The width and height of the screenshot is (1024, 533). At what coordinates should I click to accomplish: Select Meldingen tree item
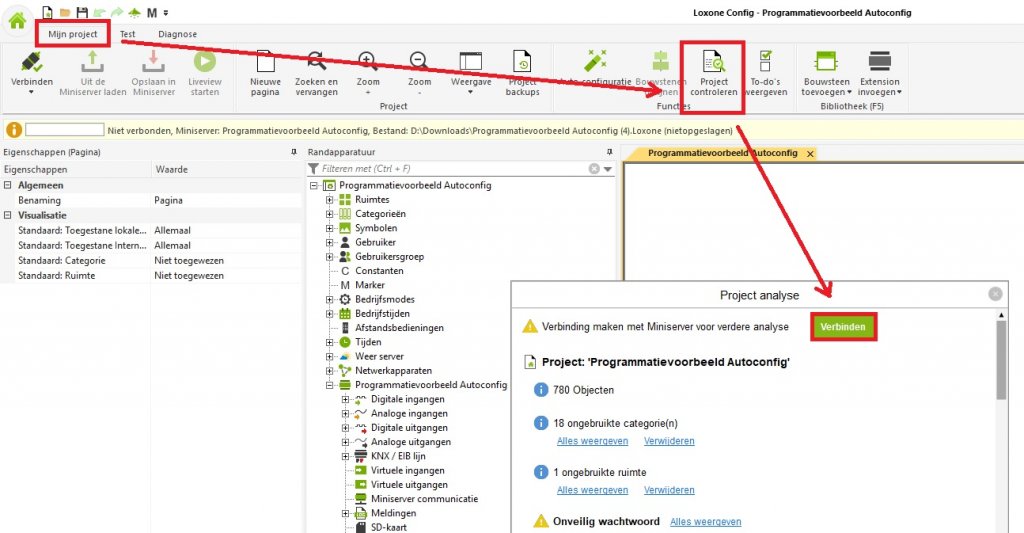[x=393, y=513]
